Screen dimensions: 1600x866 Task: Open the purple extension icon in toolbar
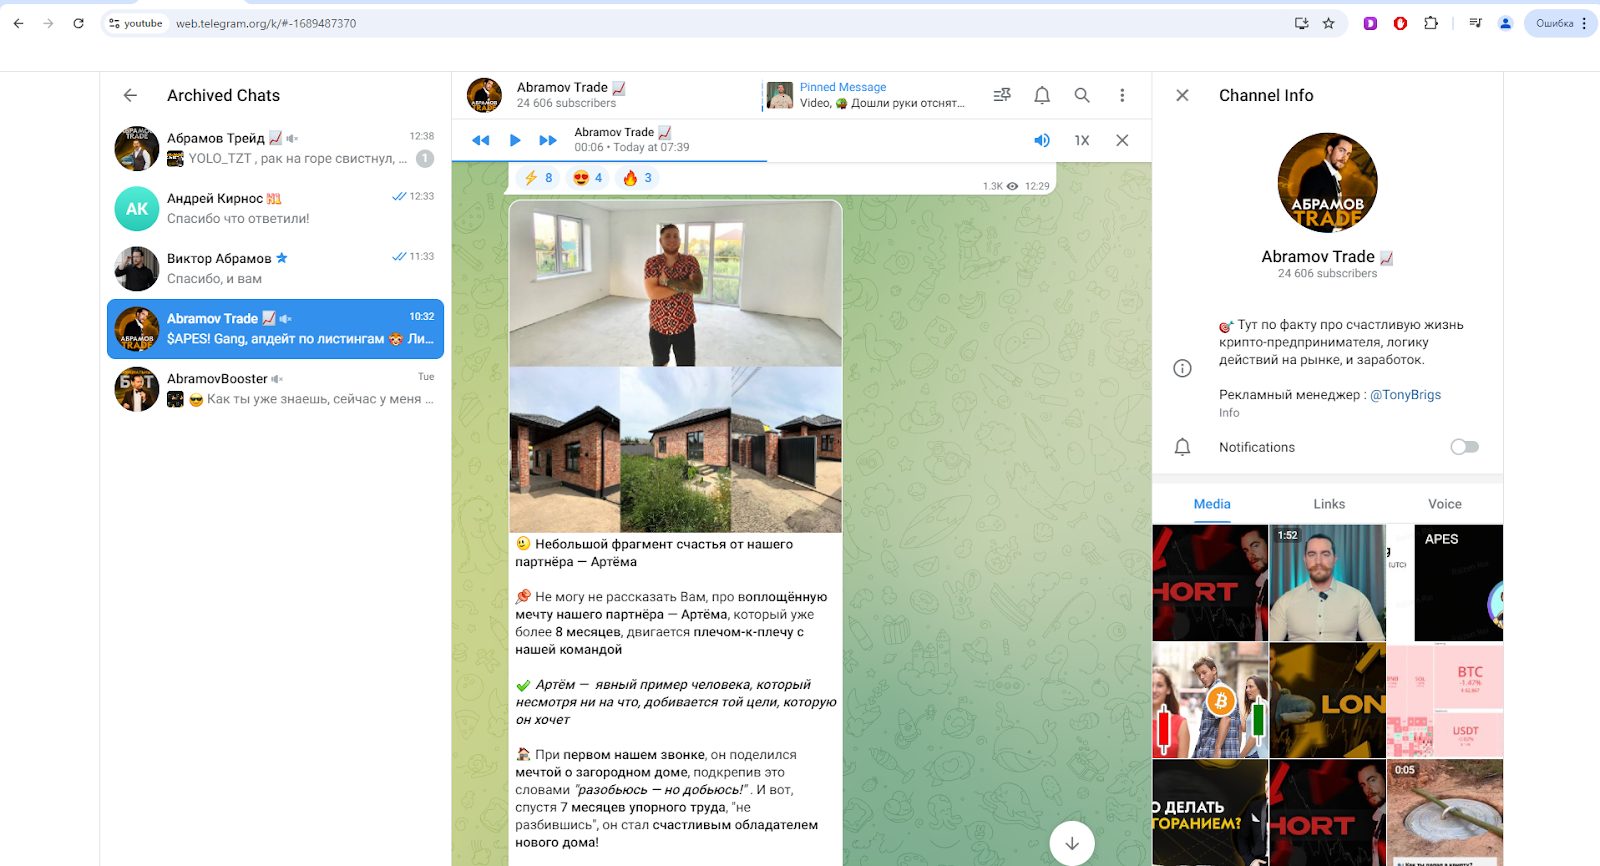coord(1370,23)
